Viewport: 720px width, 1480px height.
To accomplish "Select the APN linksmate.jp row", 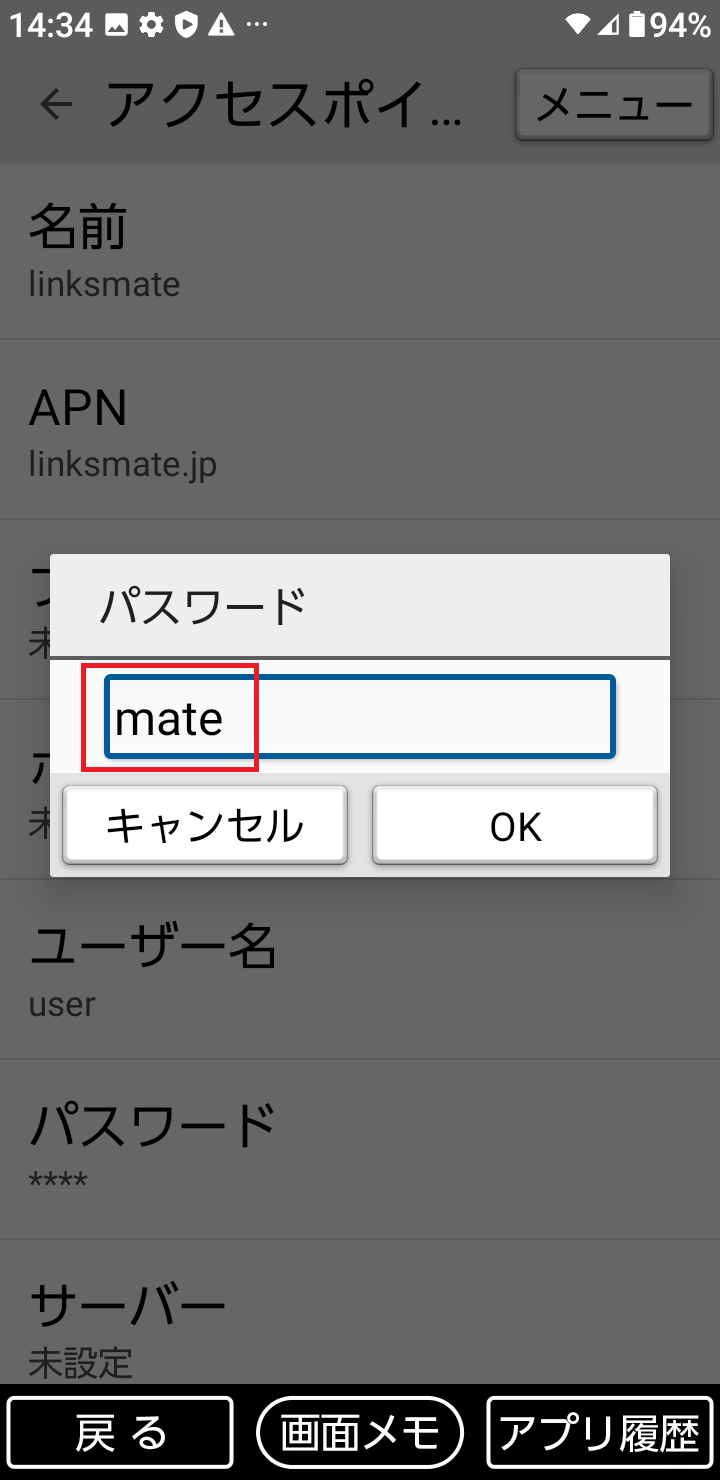I will (x=360, y=430).
